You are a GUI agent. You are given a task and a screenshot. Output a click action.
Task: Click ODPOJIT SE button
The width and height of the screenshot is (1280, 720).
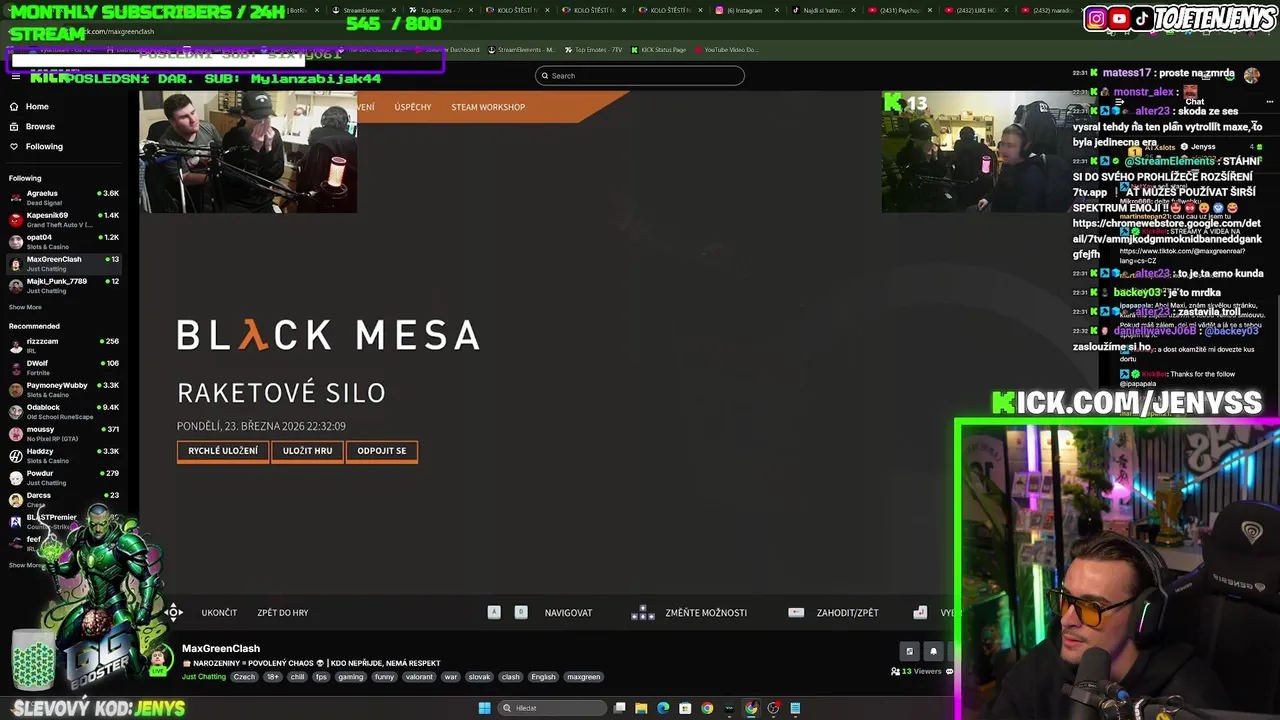pos(382,451)
